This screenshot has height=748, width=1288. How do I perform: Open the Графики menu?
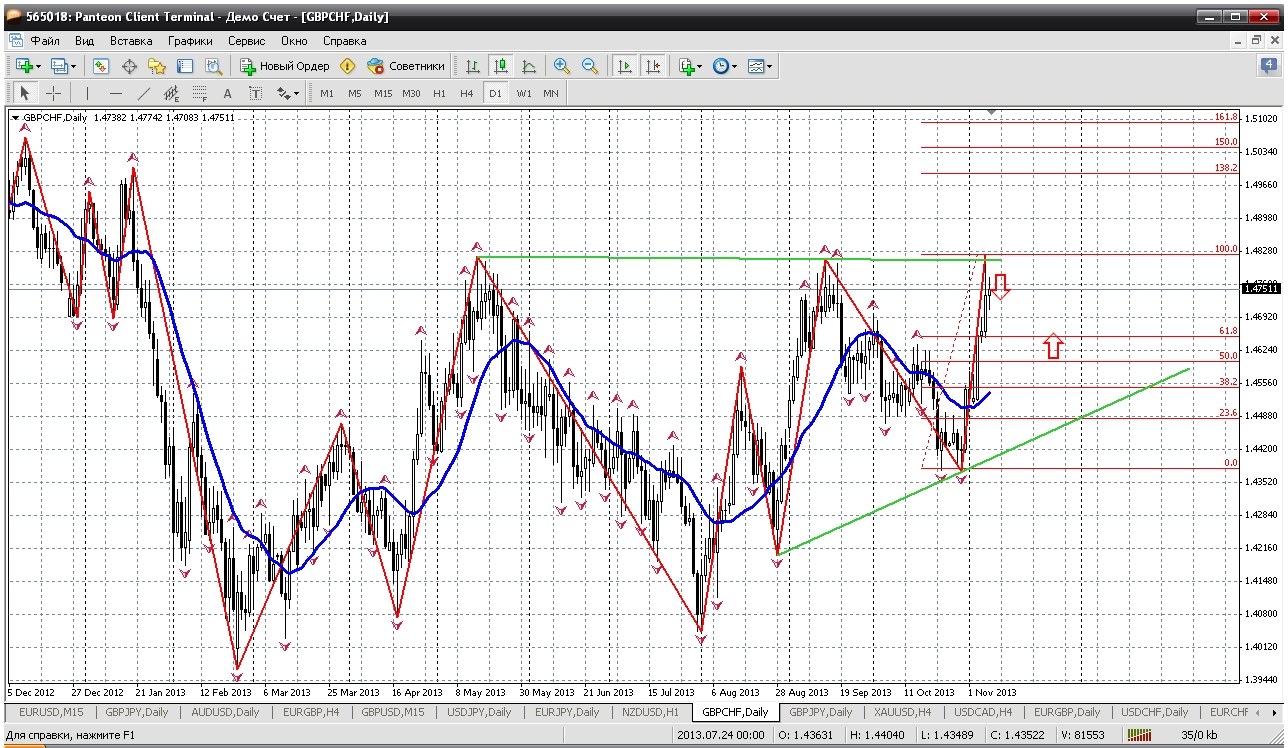(190, 41)
